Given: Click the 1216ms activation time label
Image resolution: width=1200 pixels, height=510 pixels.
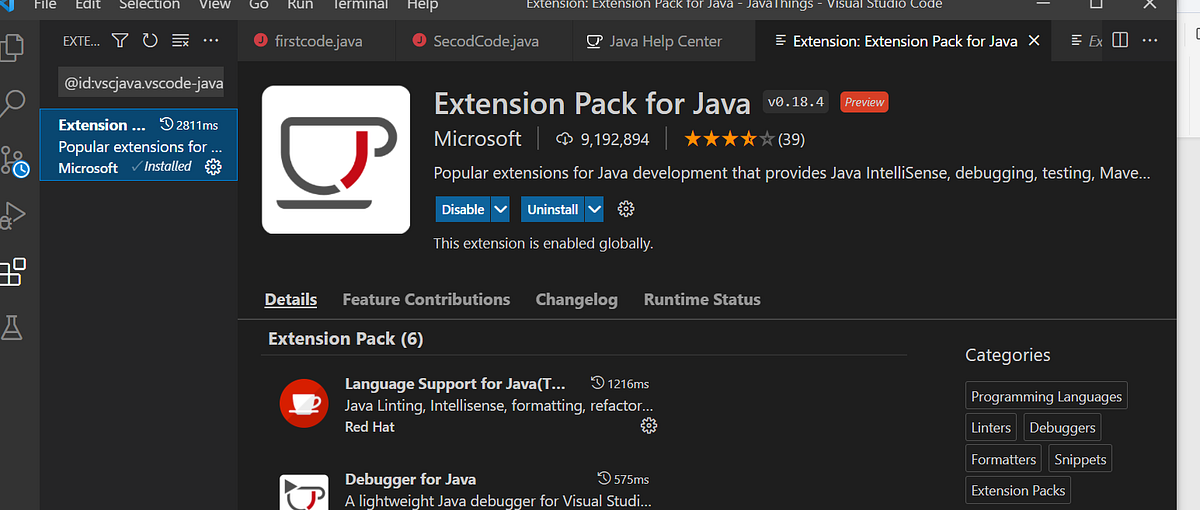Looking at the screenshot, I should point(620,383).
